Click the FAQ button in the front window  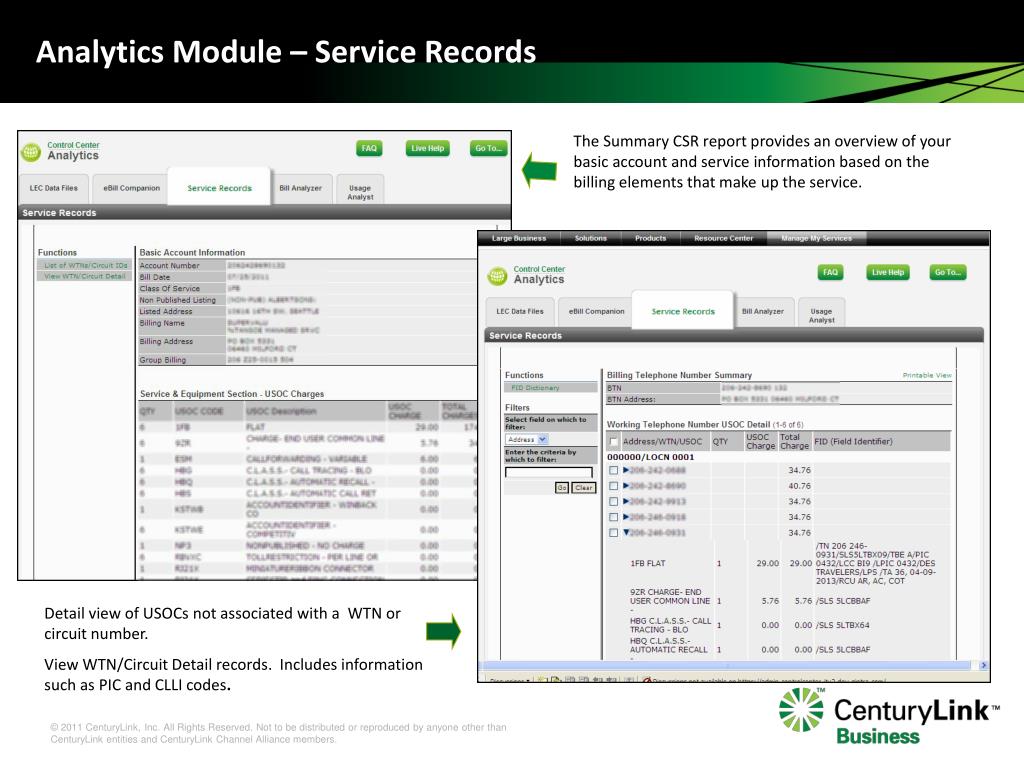(x=830, y=272)
